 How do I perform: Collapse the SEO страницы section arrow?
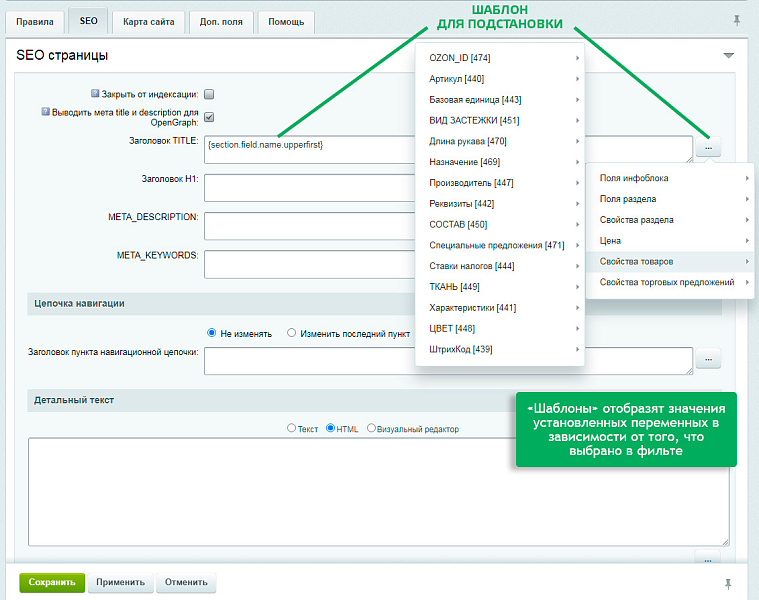coord(728,56)
